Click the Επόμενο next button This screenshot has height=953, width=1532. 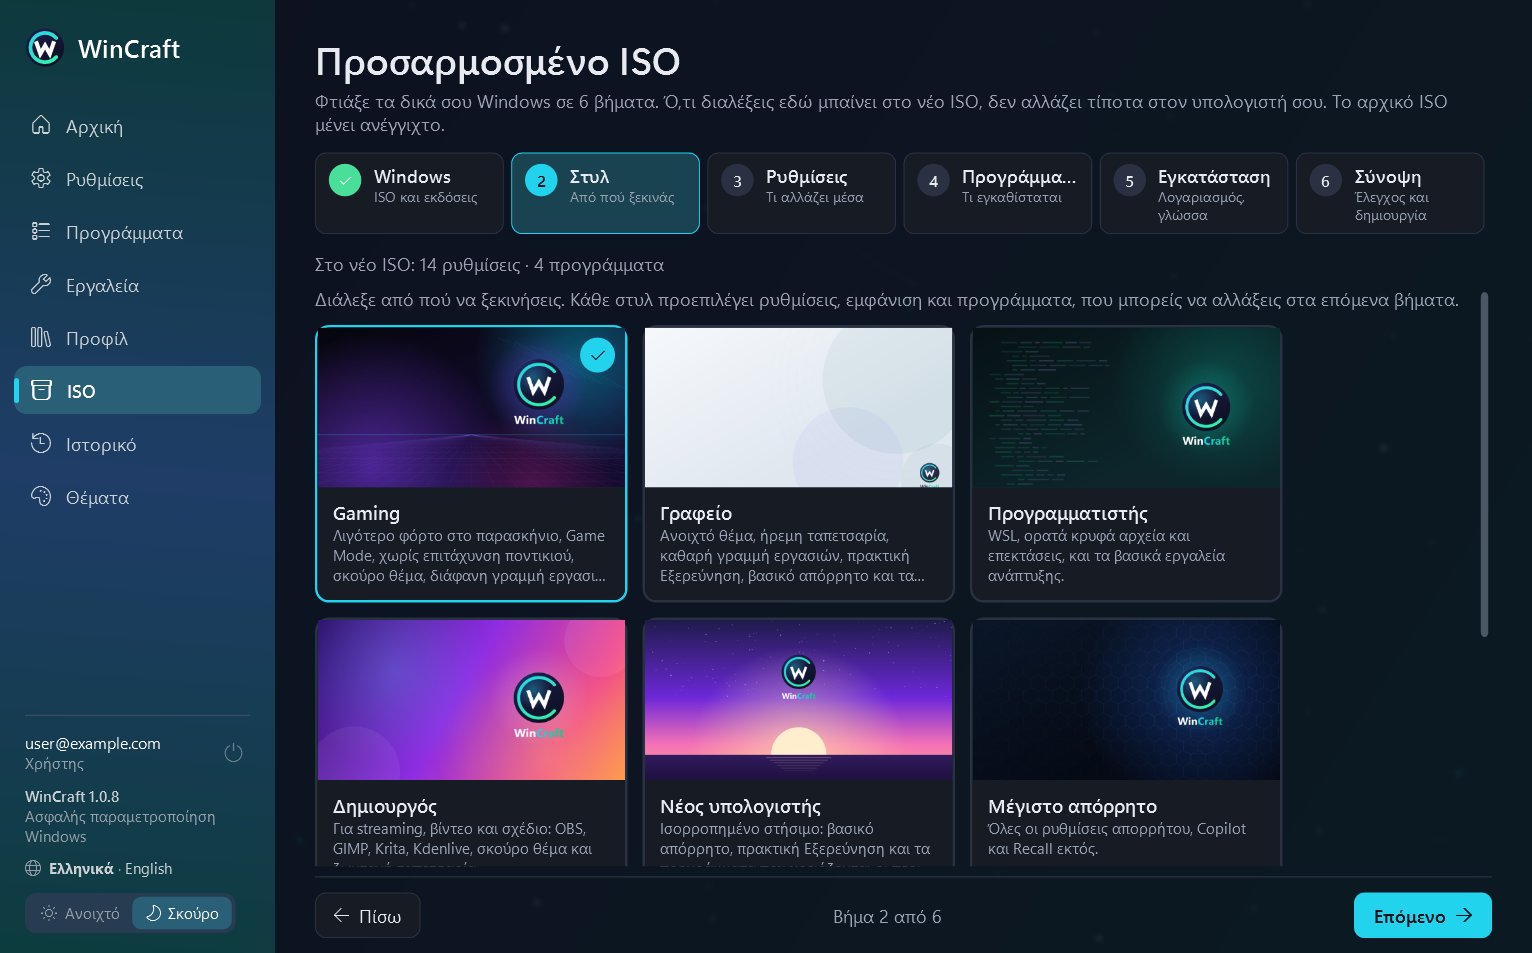click(x=1422, y=915)
